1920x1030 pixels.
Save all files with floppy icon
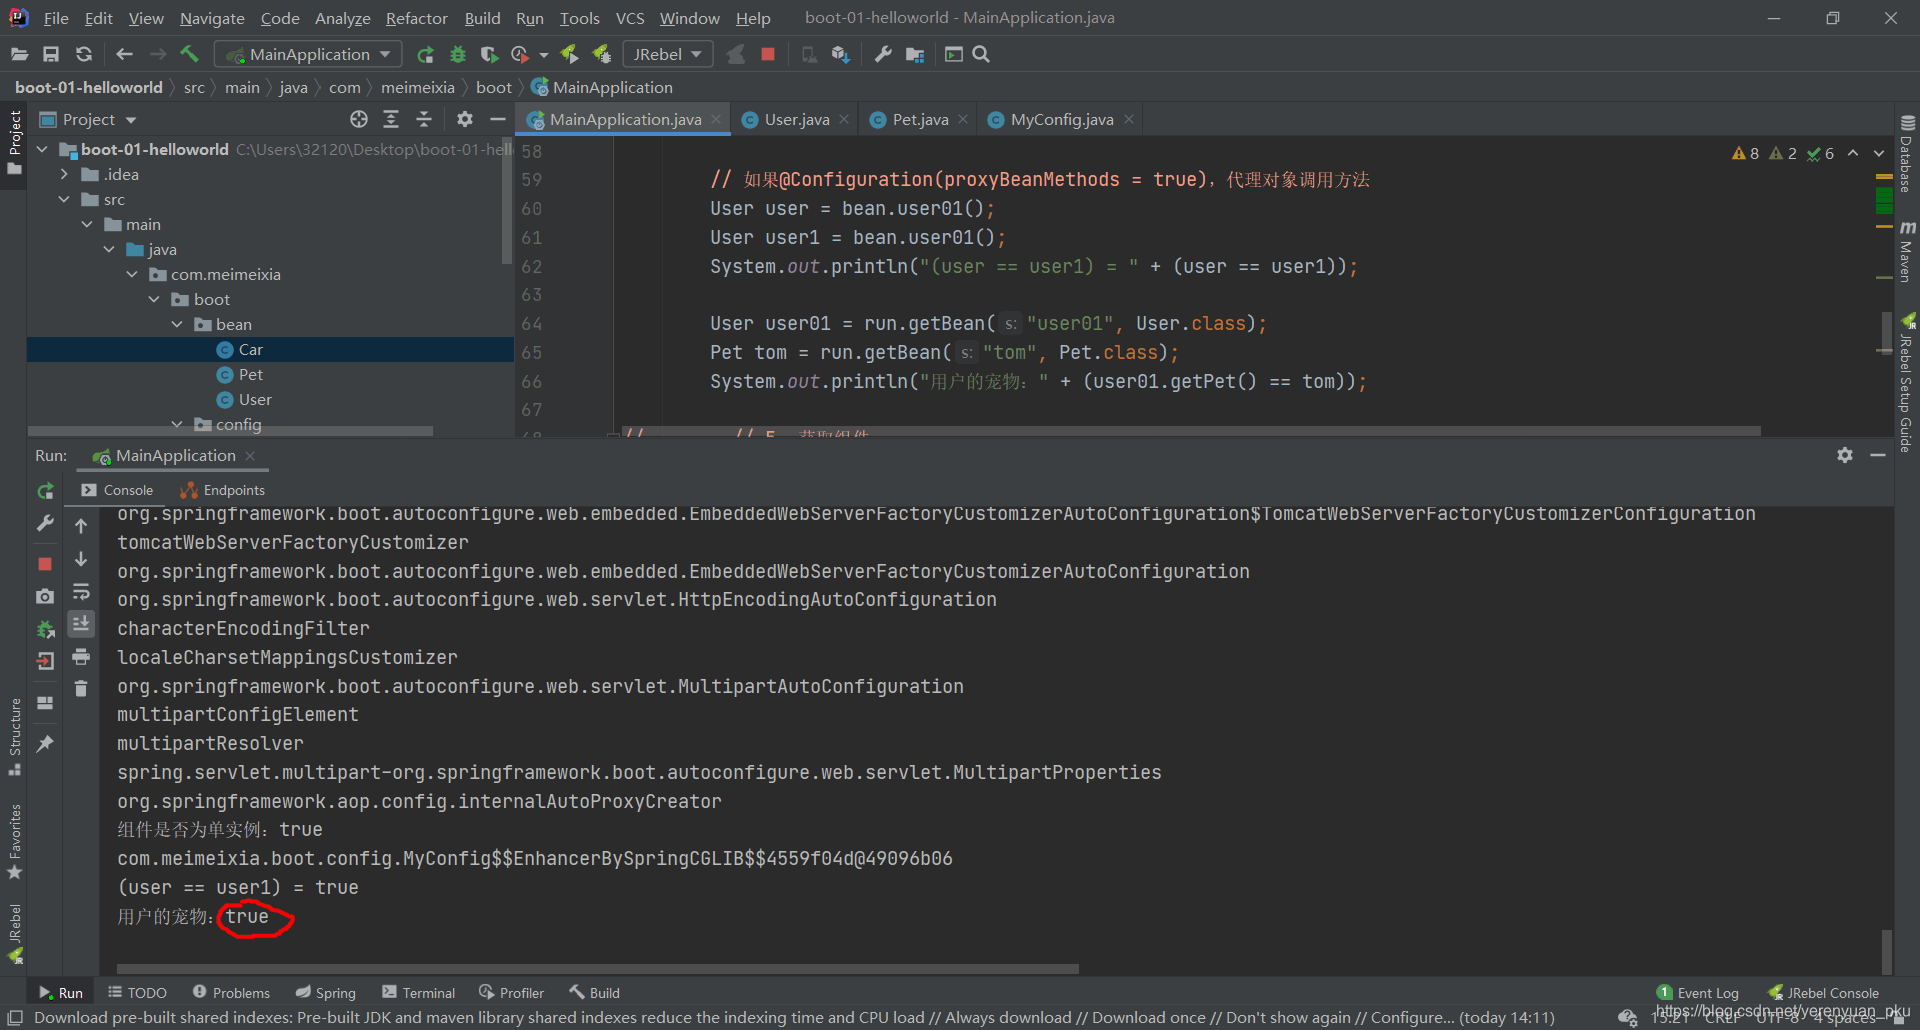pyautogui.click(x=51, y=54)
